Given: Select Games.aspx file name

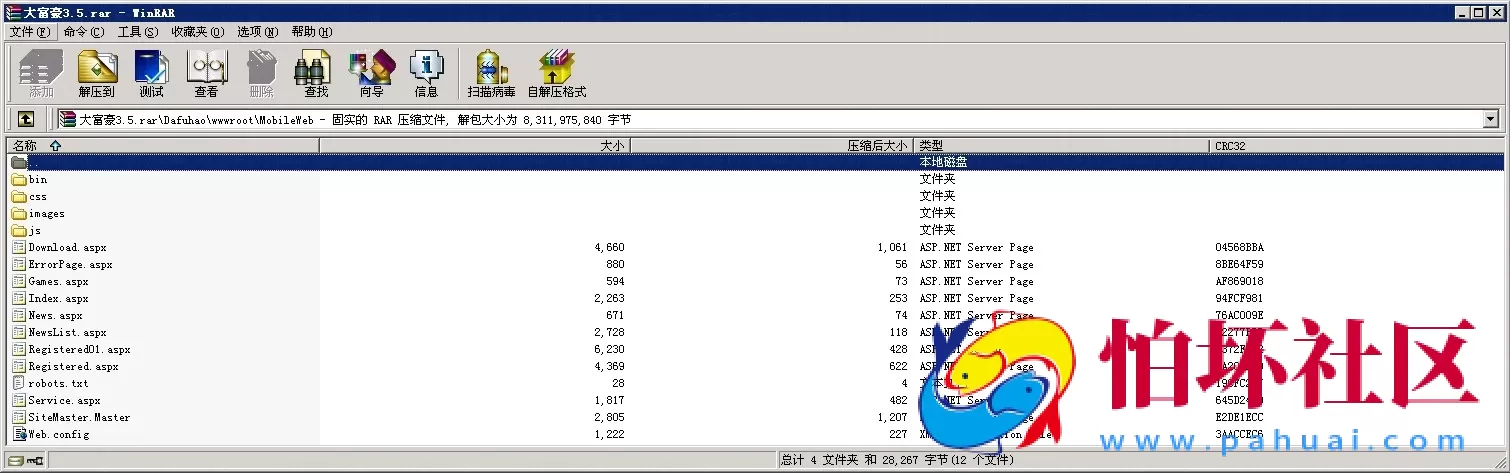Looking at the screenshot, I should click(58, 282).
